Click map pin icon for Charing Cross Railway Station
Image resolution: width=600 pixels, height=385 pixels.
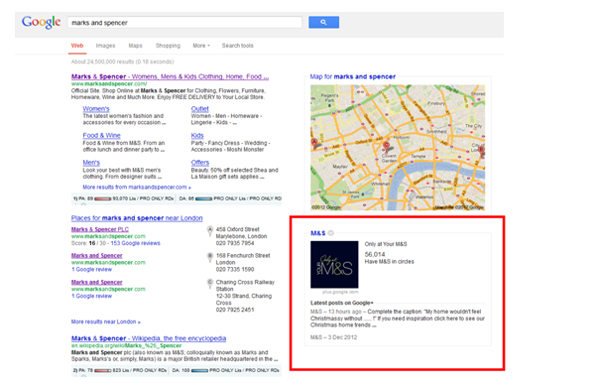tap(210, 284)
